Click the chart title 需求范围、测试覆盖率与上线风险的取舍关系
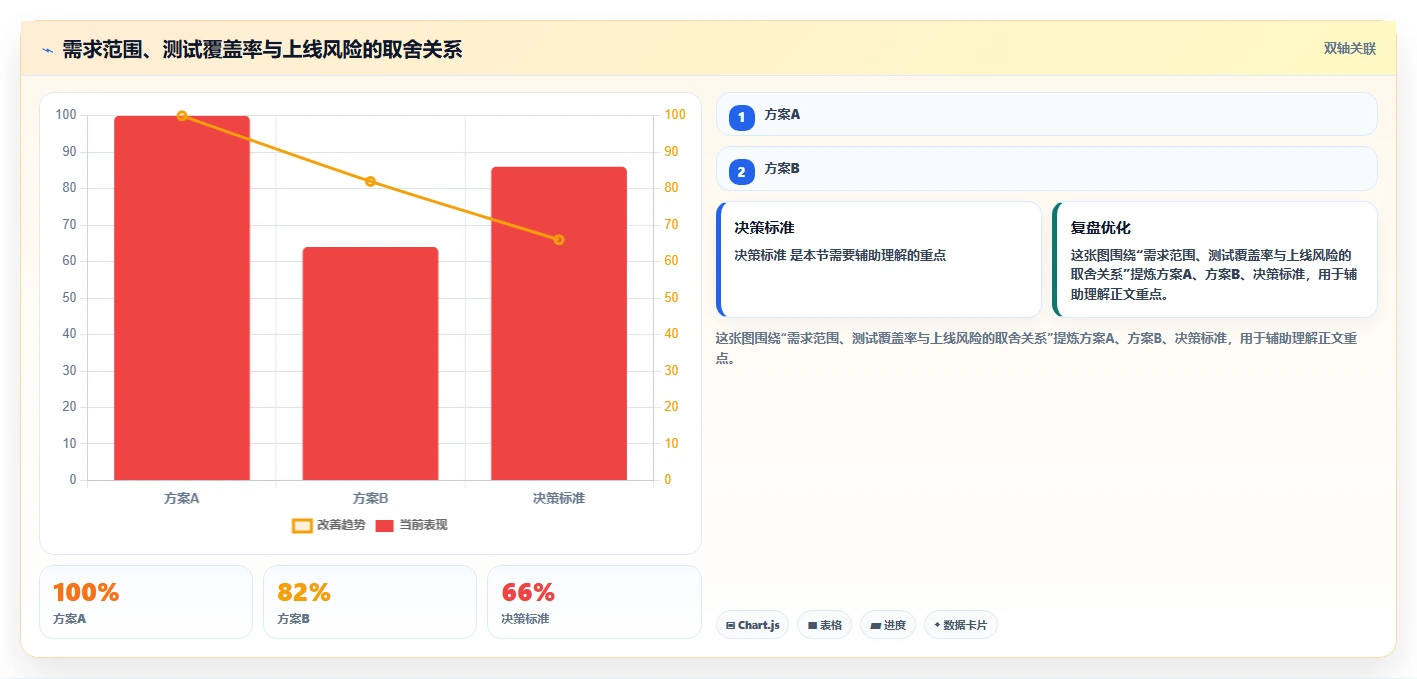The height and width of the screenshot is (679, 1417). coord(262,50)
